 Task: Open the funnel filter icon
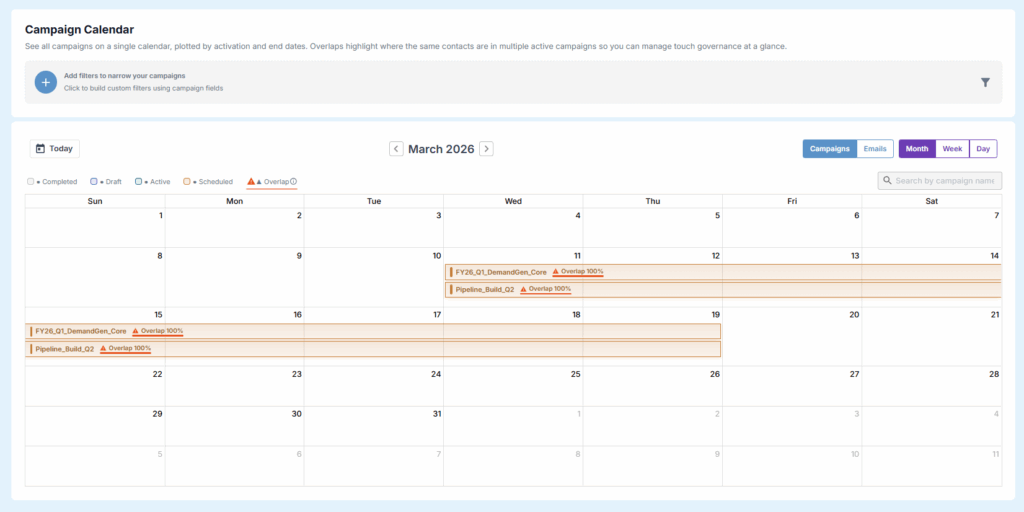tap(985, 83)
